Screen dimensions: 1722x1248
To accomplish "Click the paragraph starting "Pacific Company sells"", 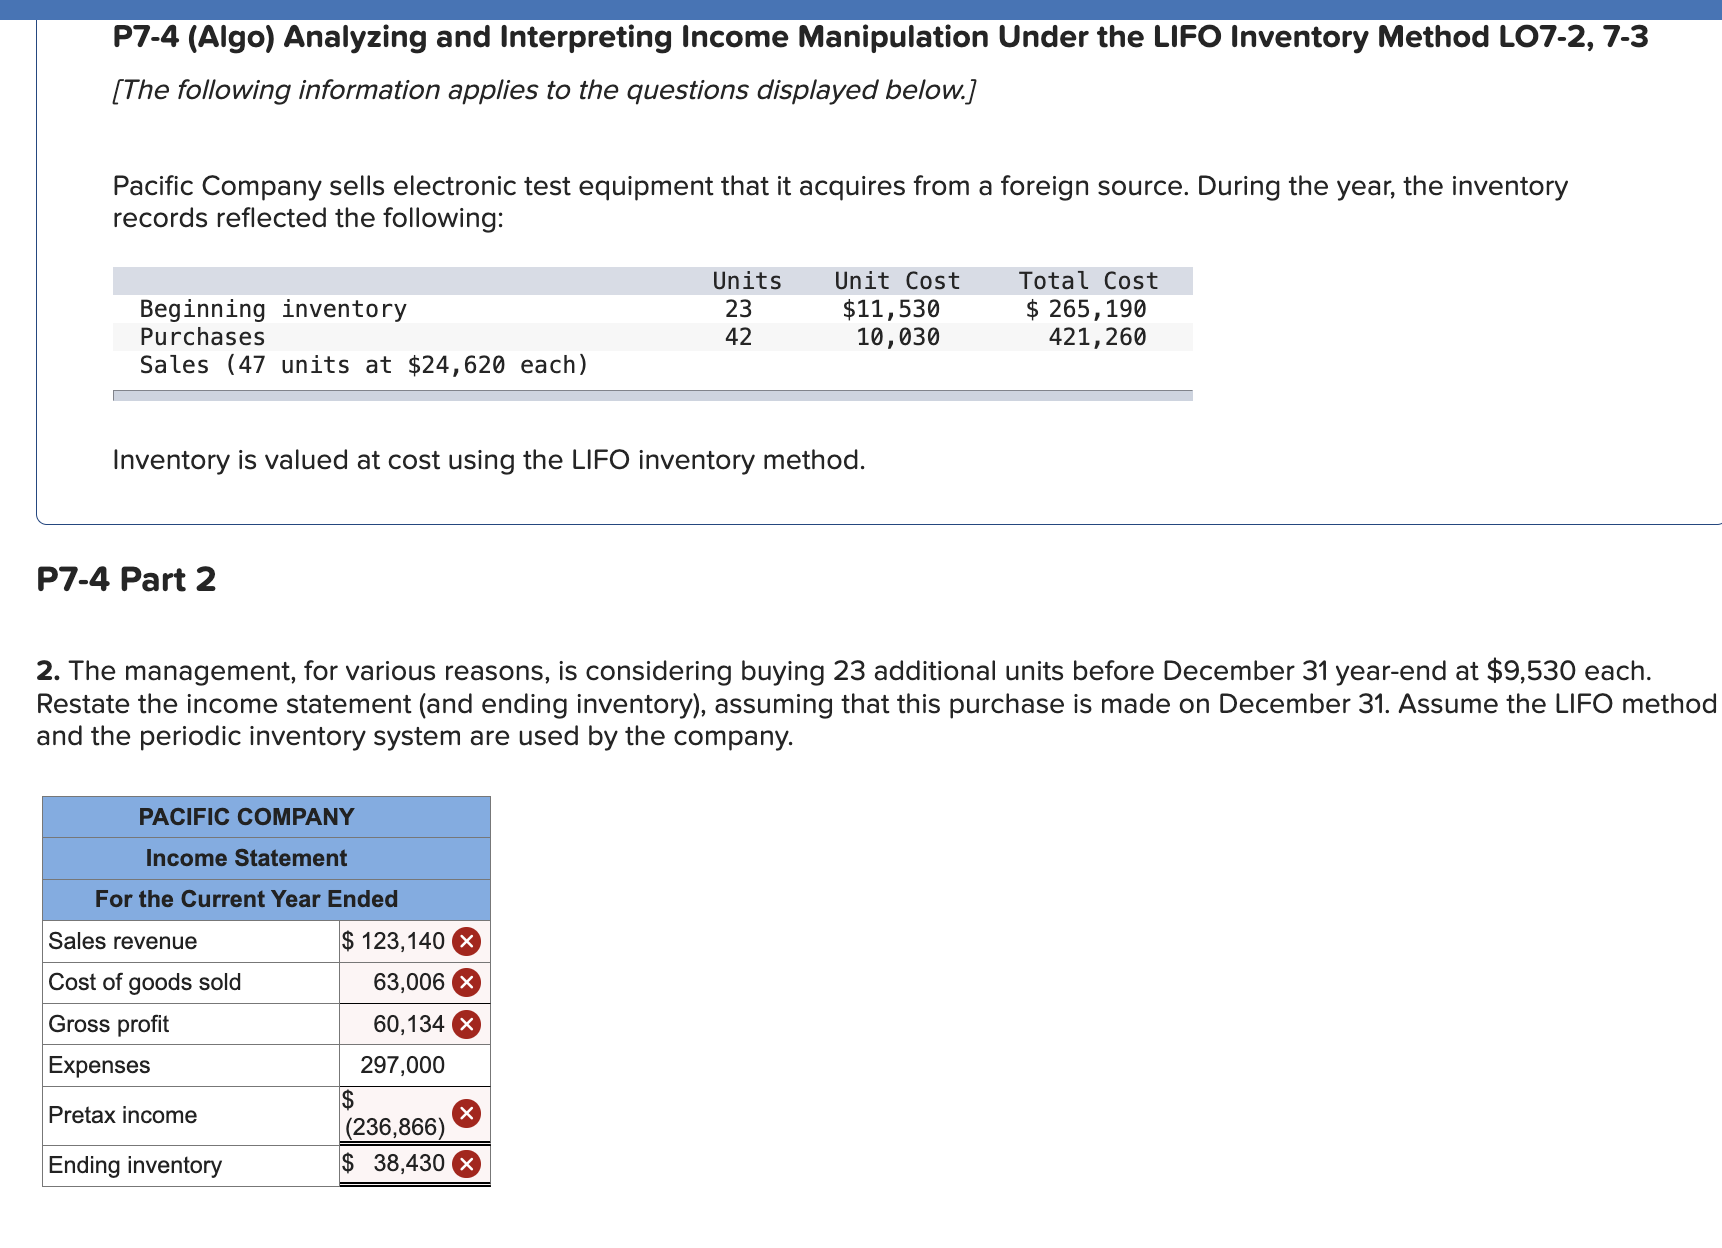I will click(840, 202).
